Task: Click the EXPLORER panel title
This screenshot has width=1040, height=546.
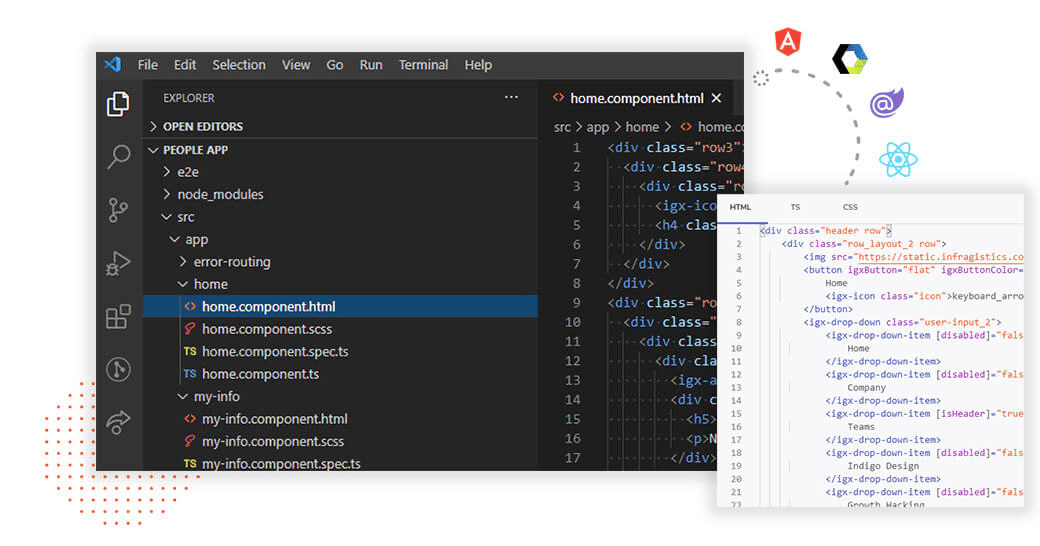Action: coord(188,98)
